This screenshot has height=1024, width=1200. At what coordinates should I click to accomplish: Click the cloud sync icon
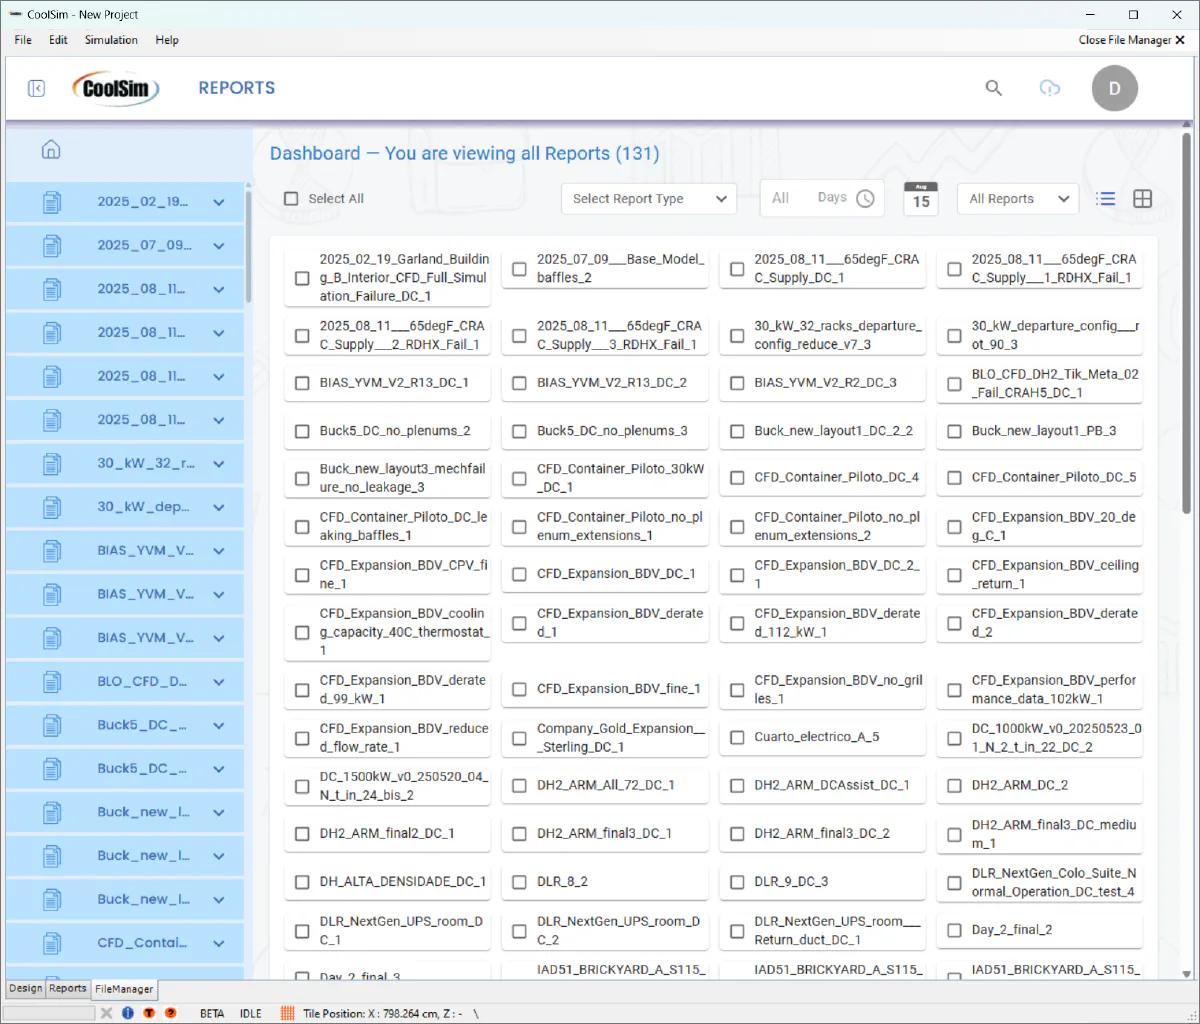coord(1049,88)
